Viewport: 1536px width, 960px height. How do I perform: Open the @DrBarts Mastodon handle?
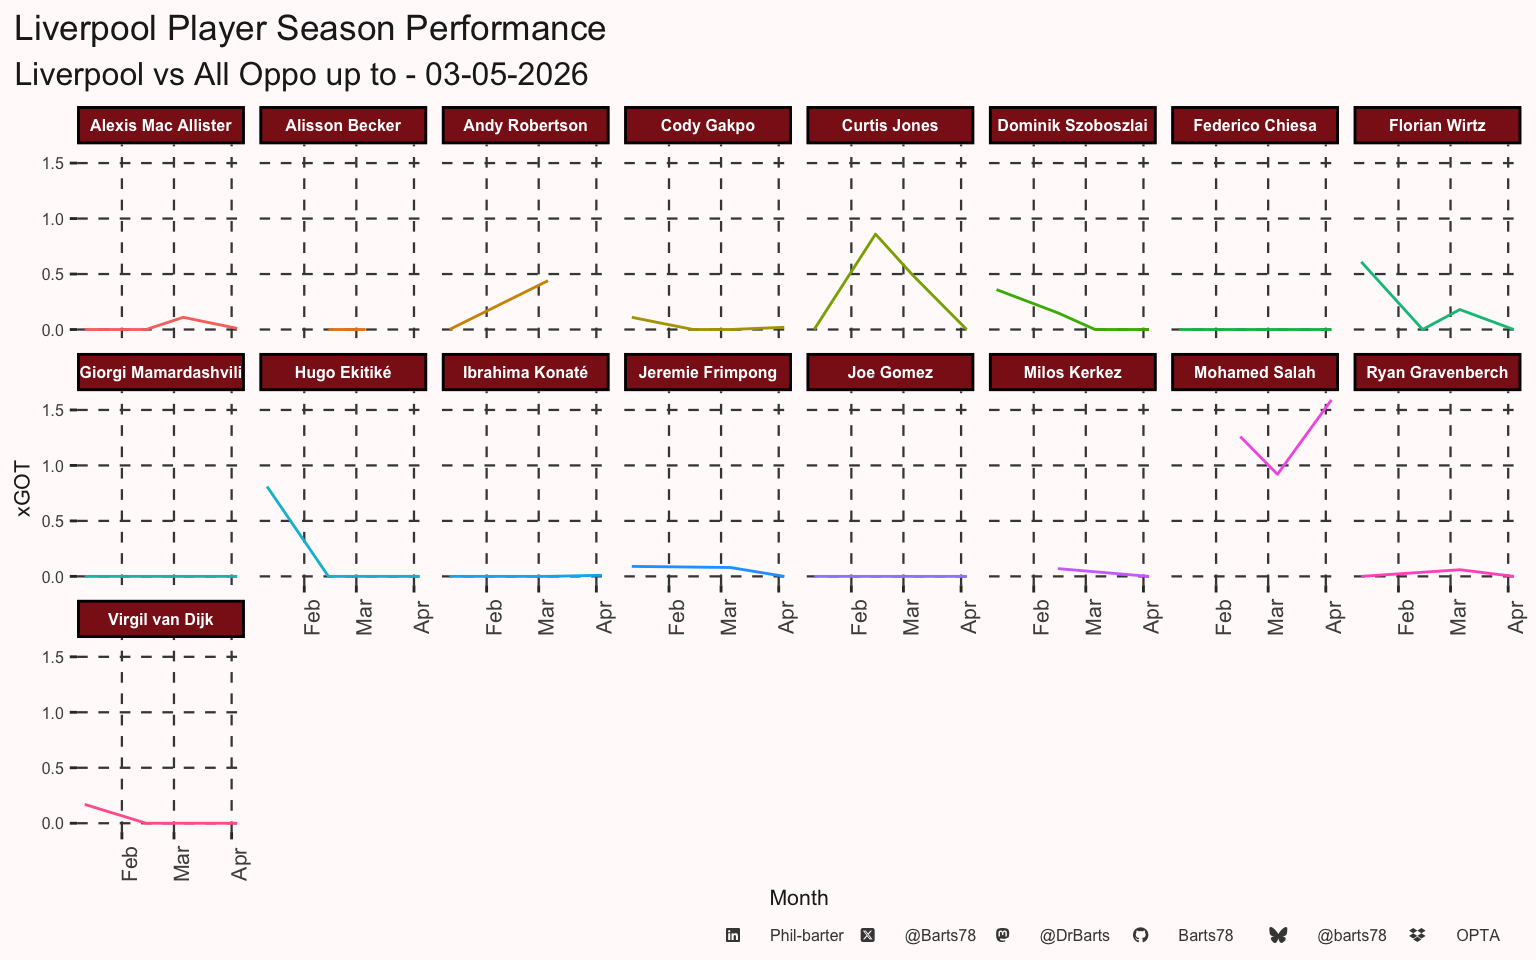coord(1074,936)
